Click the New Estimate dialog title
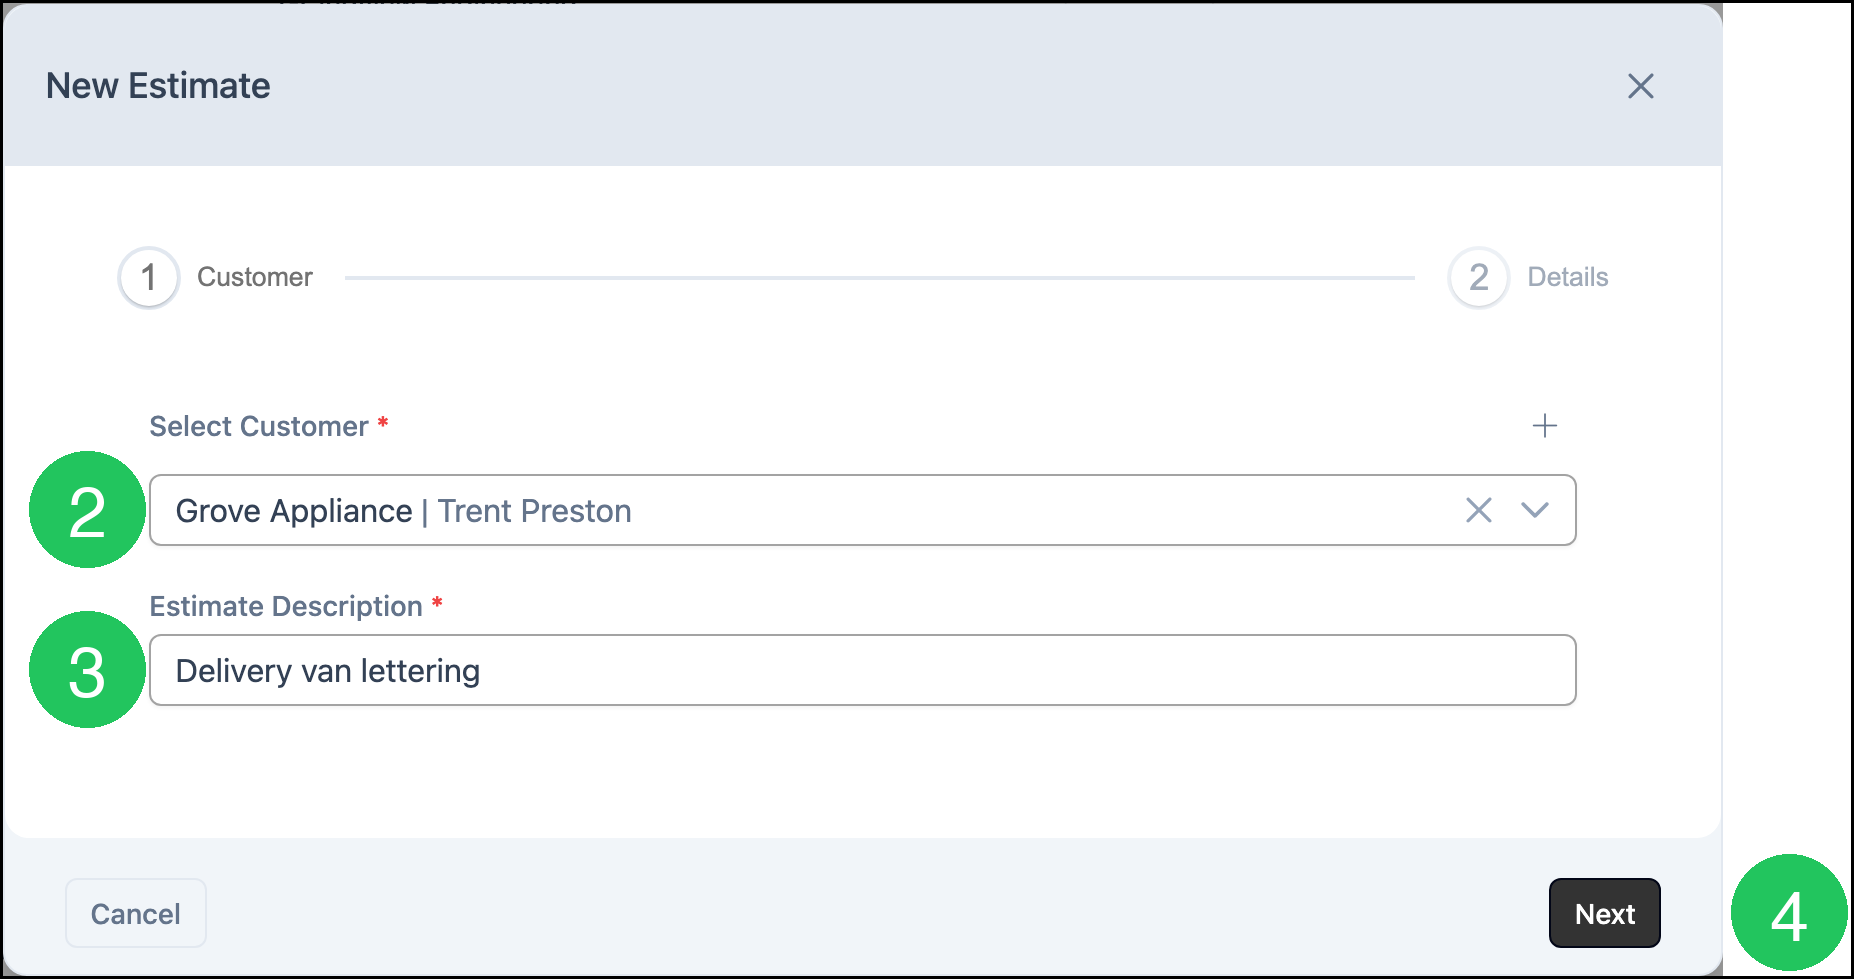The width and height of the screenshot is (1854, 979). click(158, 86)
